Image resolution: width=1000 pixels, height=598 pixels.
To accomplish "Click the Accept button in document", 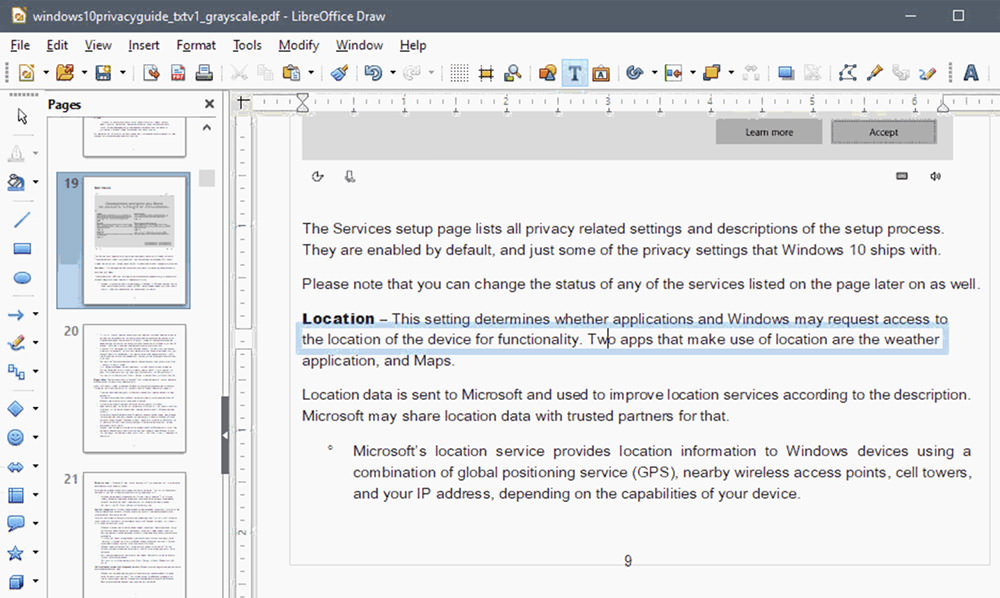I will 883,132.
